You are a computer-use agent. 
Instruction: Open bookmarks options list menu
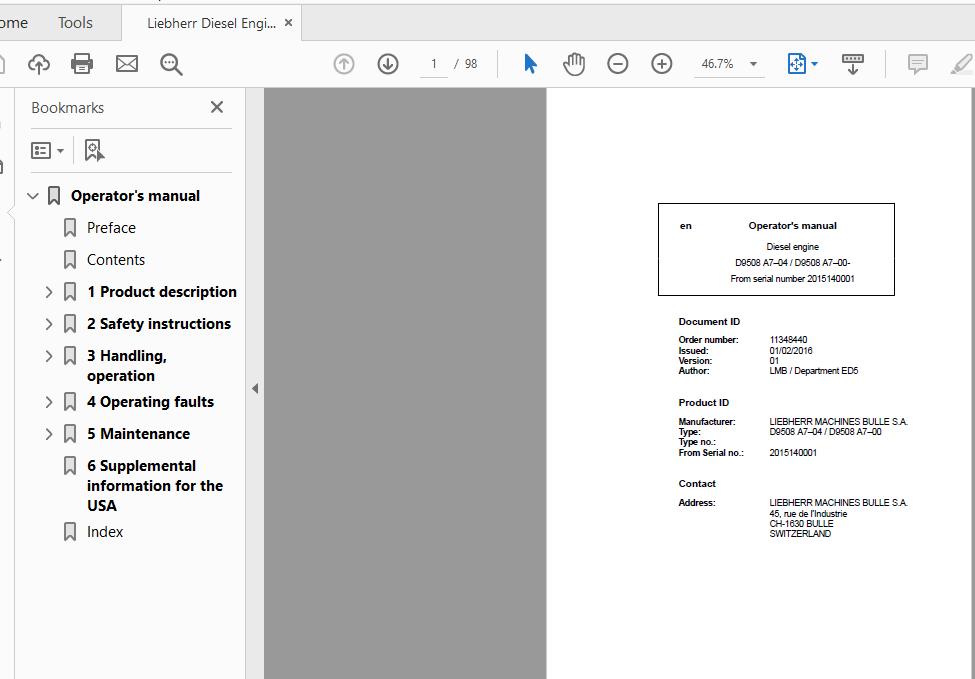[47, 150]
